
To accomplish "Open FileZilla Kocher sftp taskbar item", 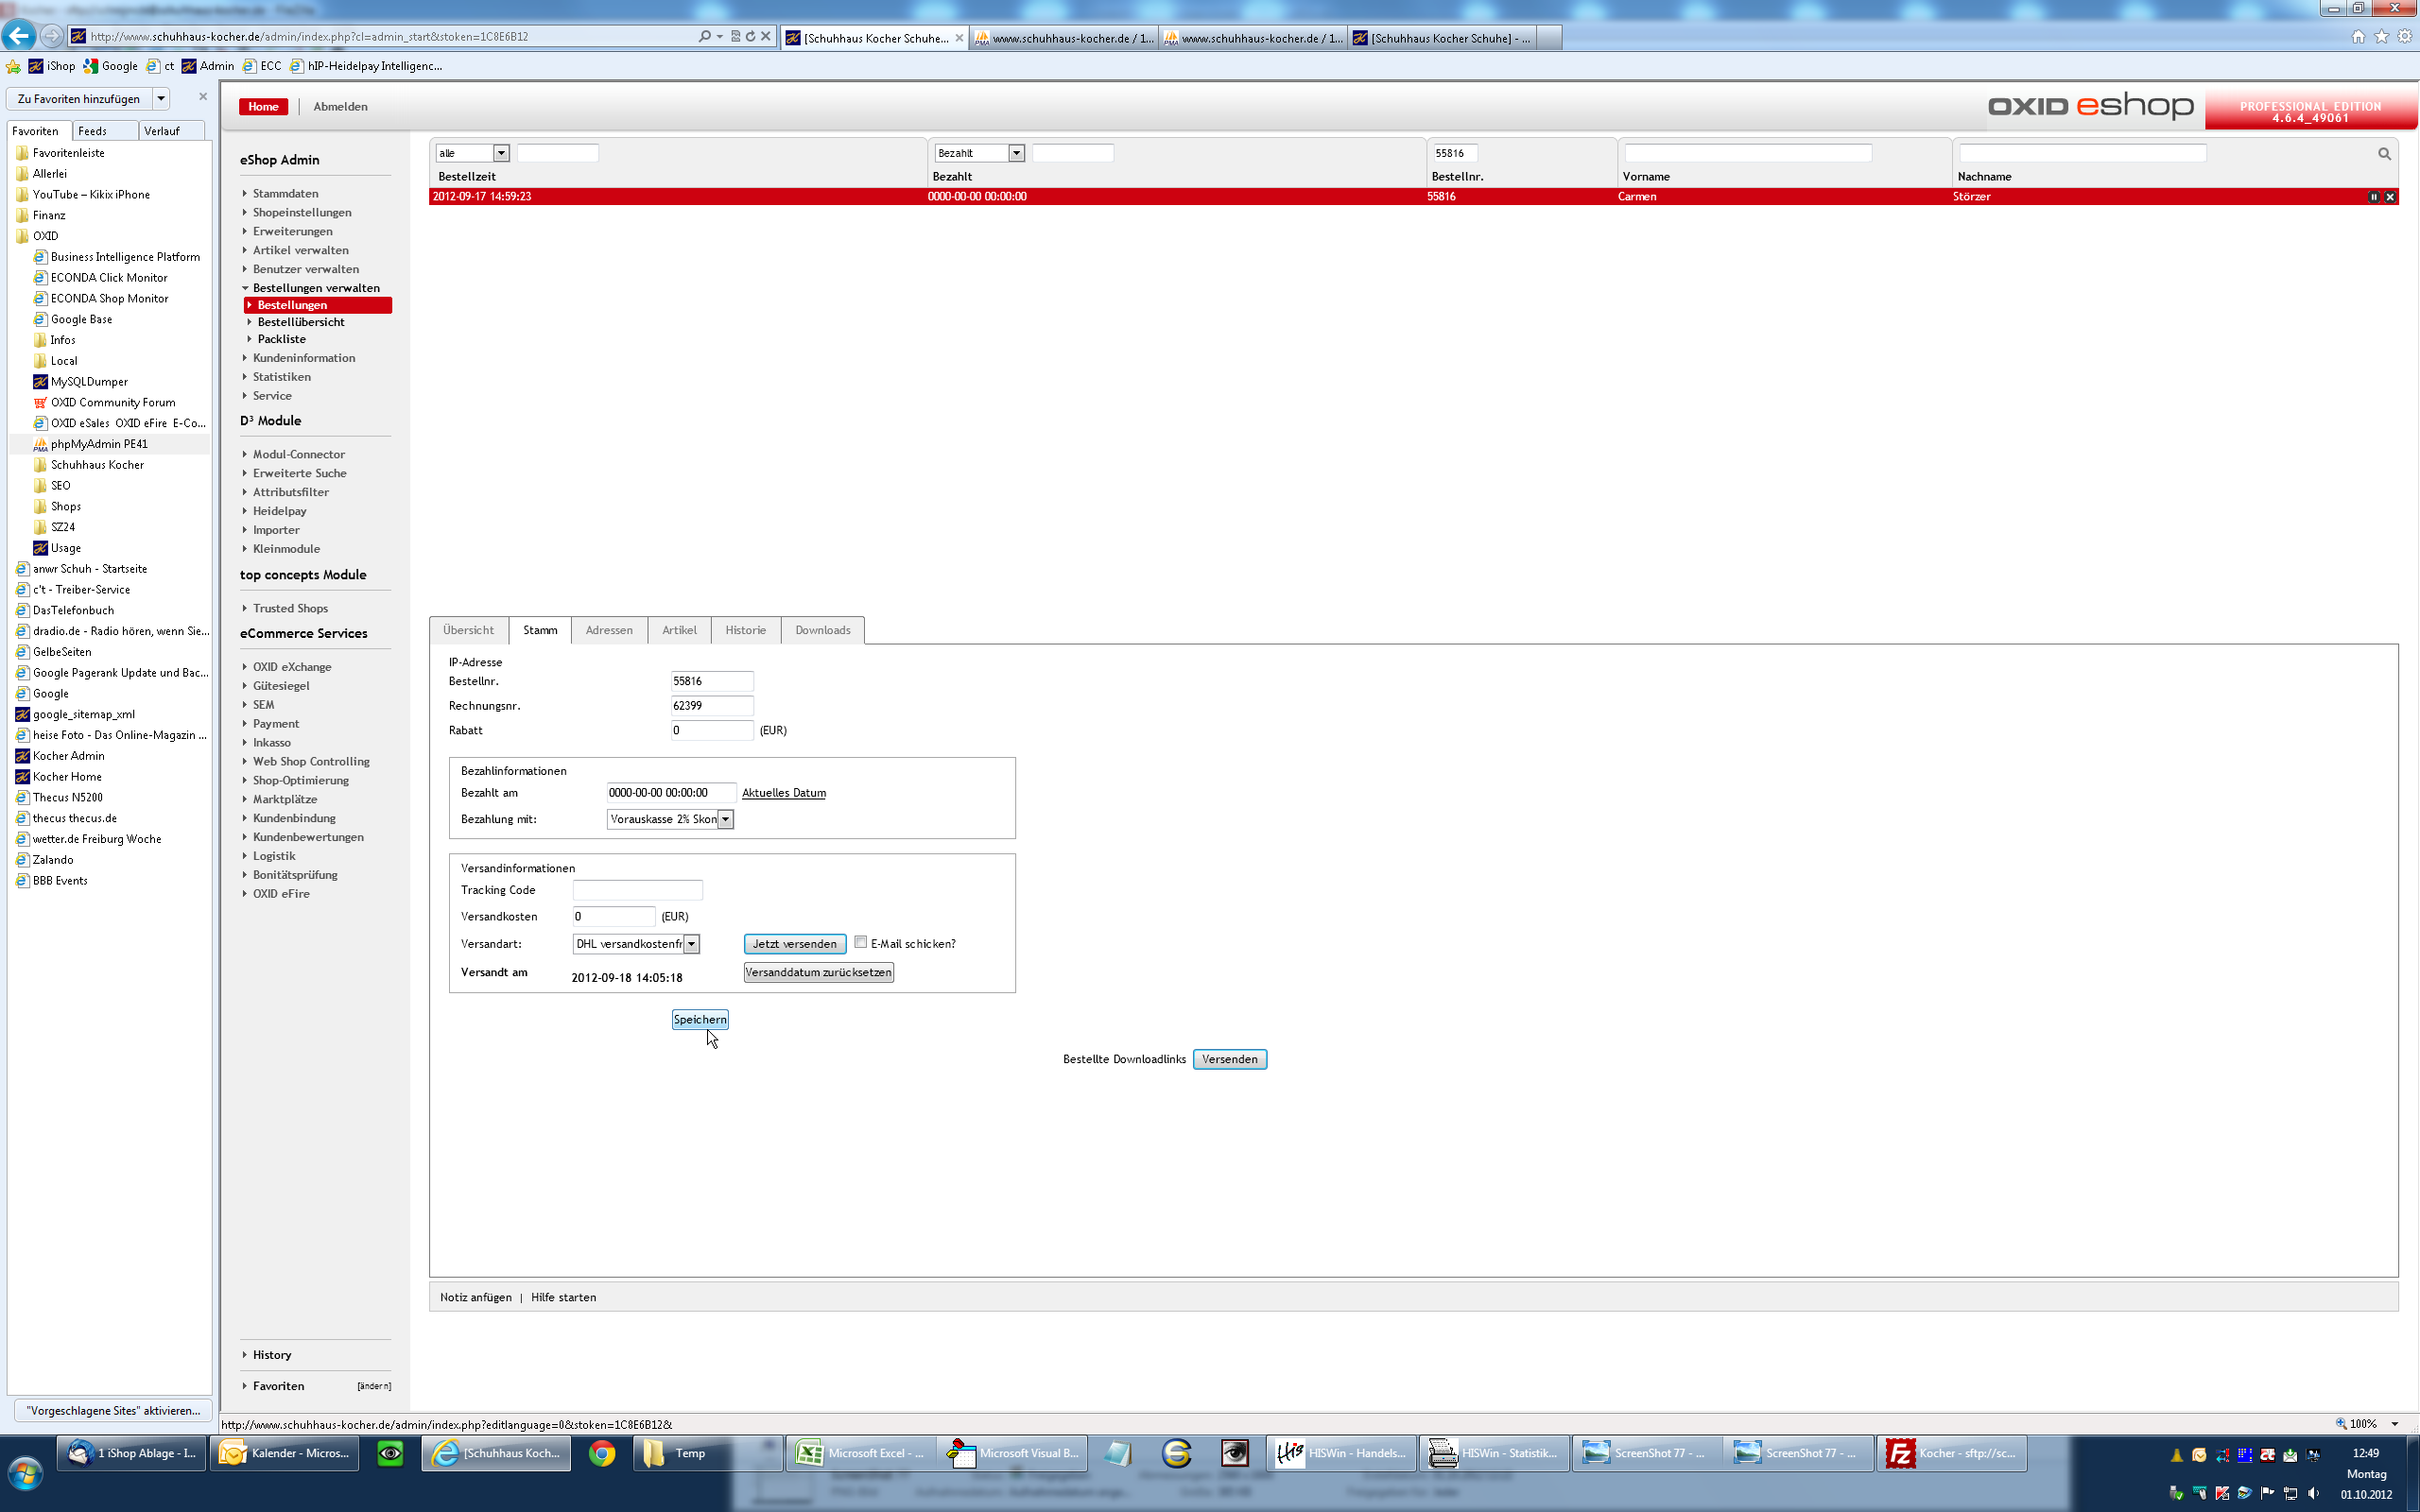I will (x=1951, y=1453).
